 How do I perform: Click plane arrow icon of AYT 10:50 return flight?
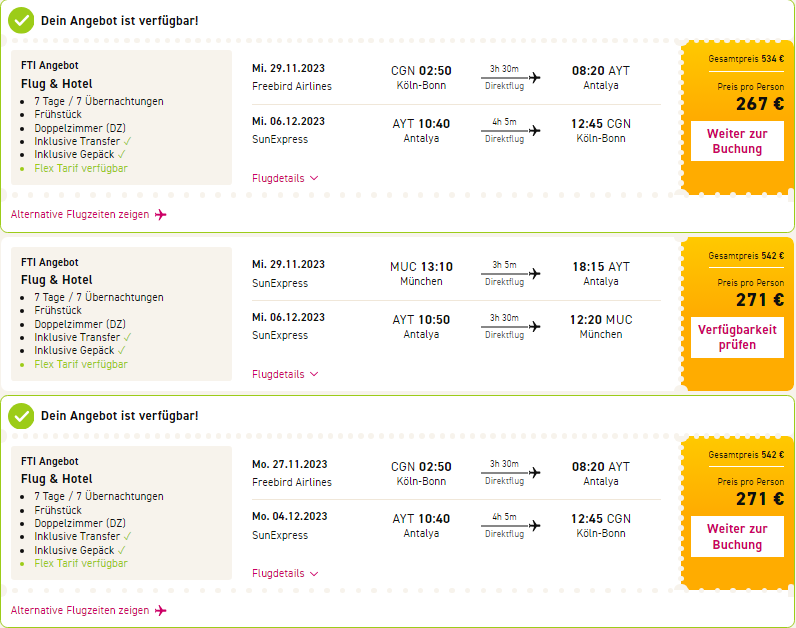point(534,326)
